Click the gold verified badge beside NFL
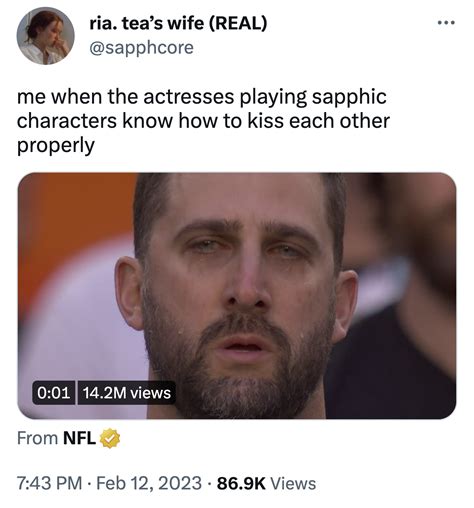 click(x=110, y=438)
